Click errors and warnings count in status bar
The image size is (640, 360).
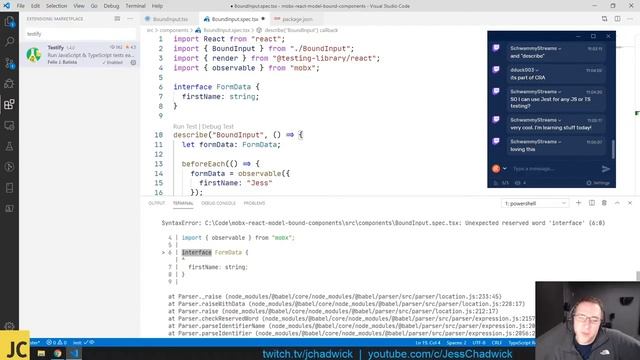(57, 342)
